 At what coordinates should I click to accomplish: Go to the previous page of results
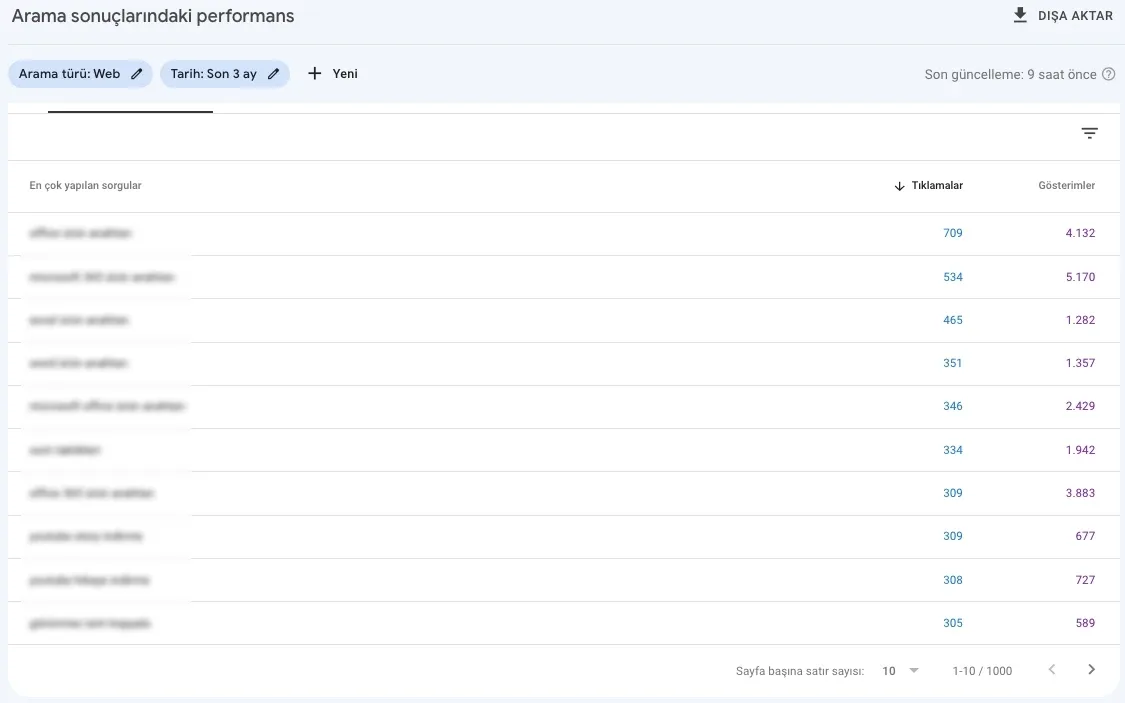pyautogui.click(x=1052, y=669)
